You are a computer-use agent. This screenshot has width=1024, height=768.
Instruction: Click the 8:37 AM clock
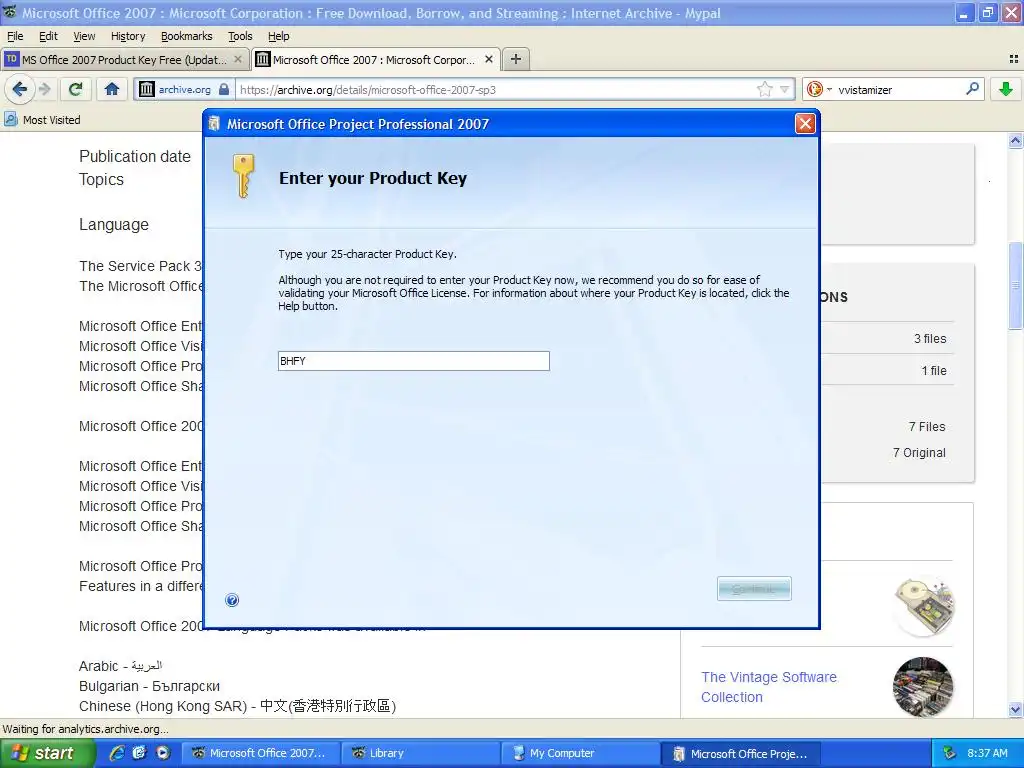[x=987, y=753]
